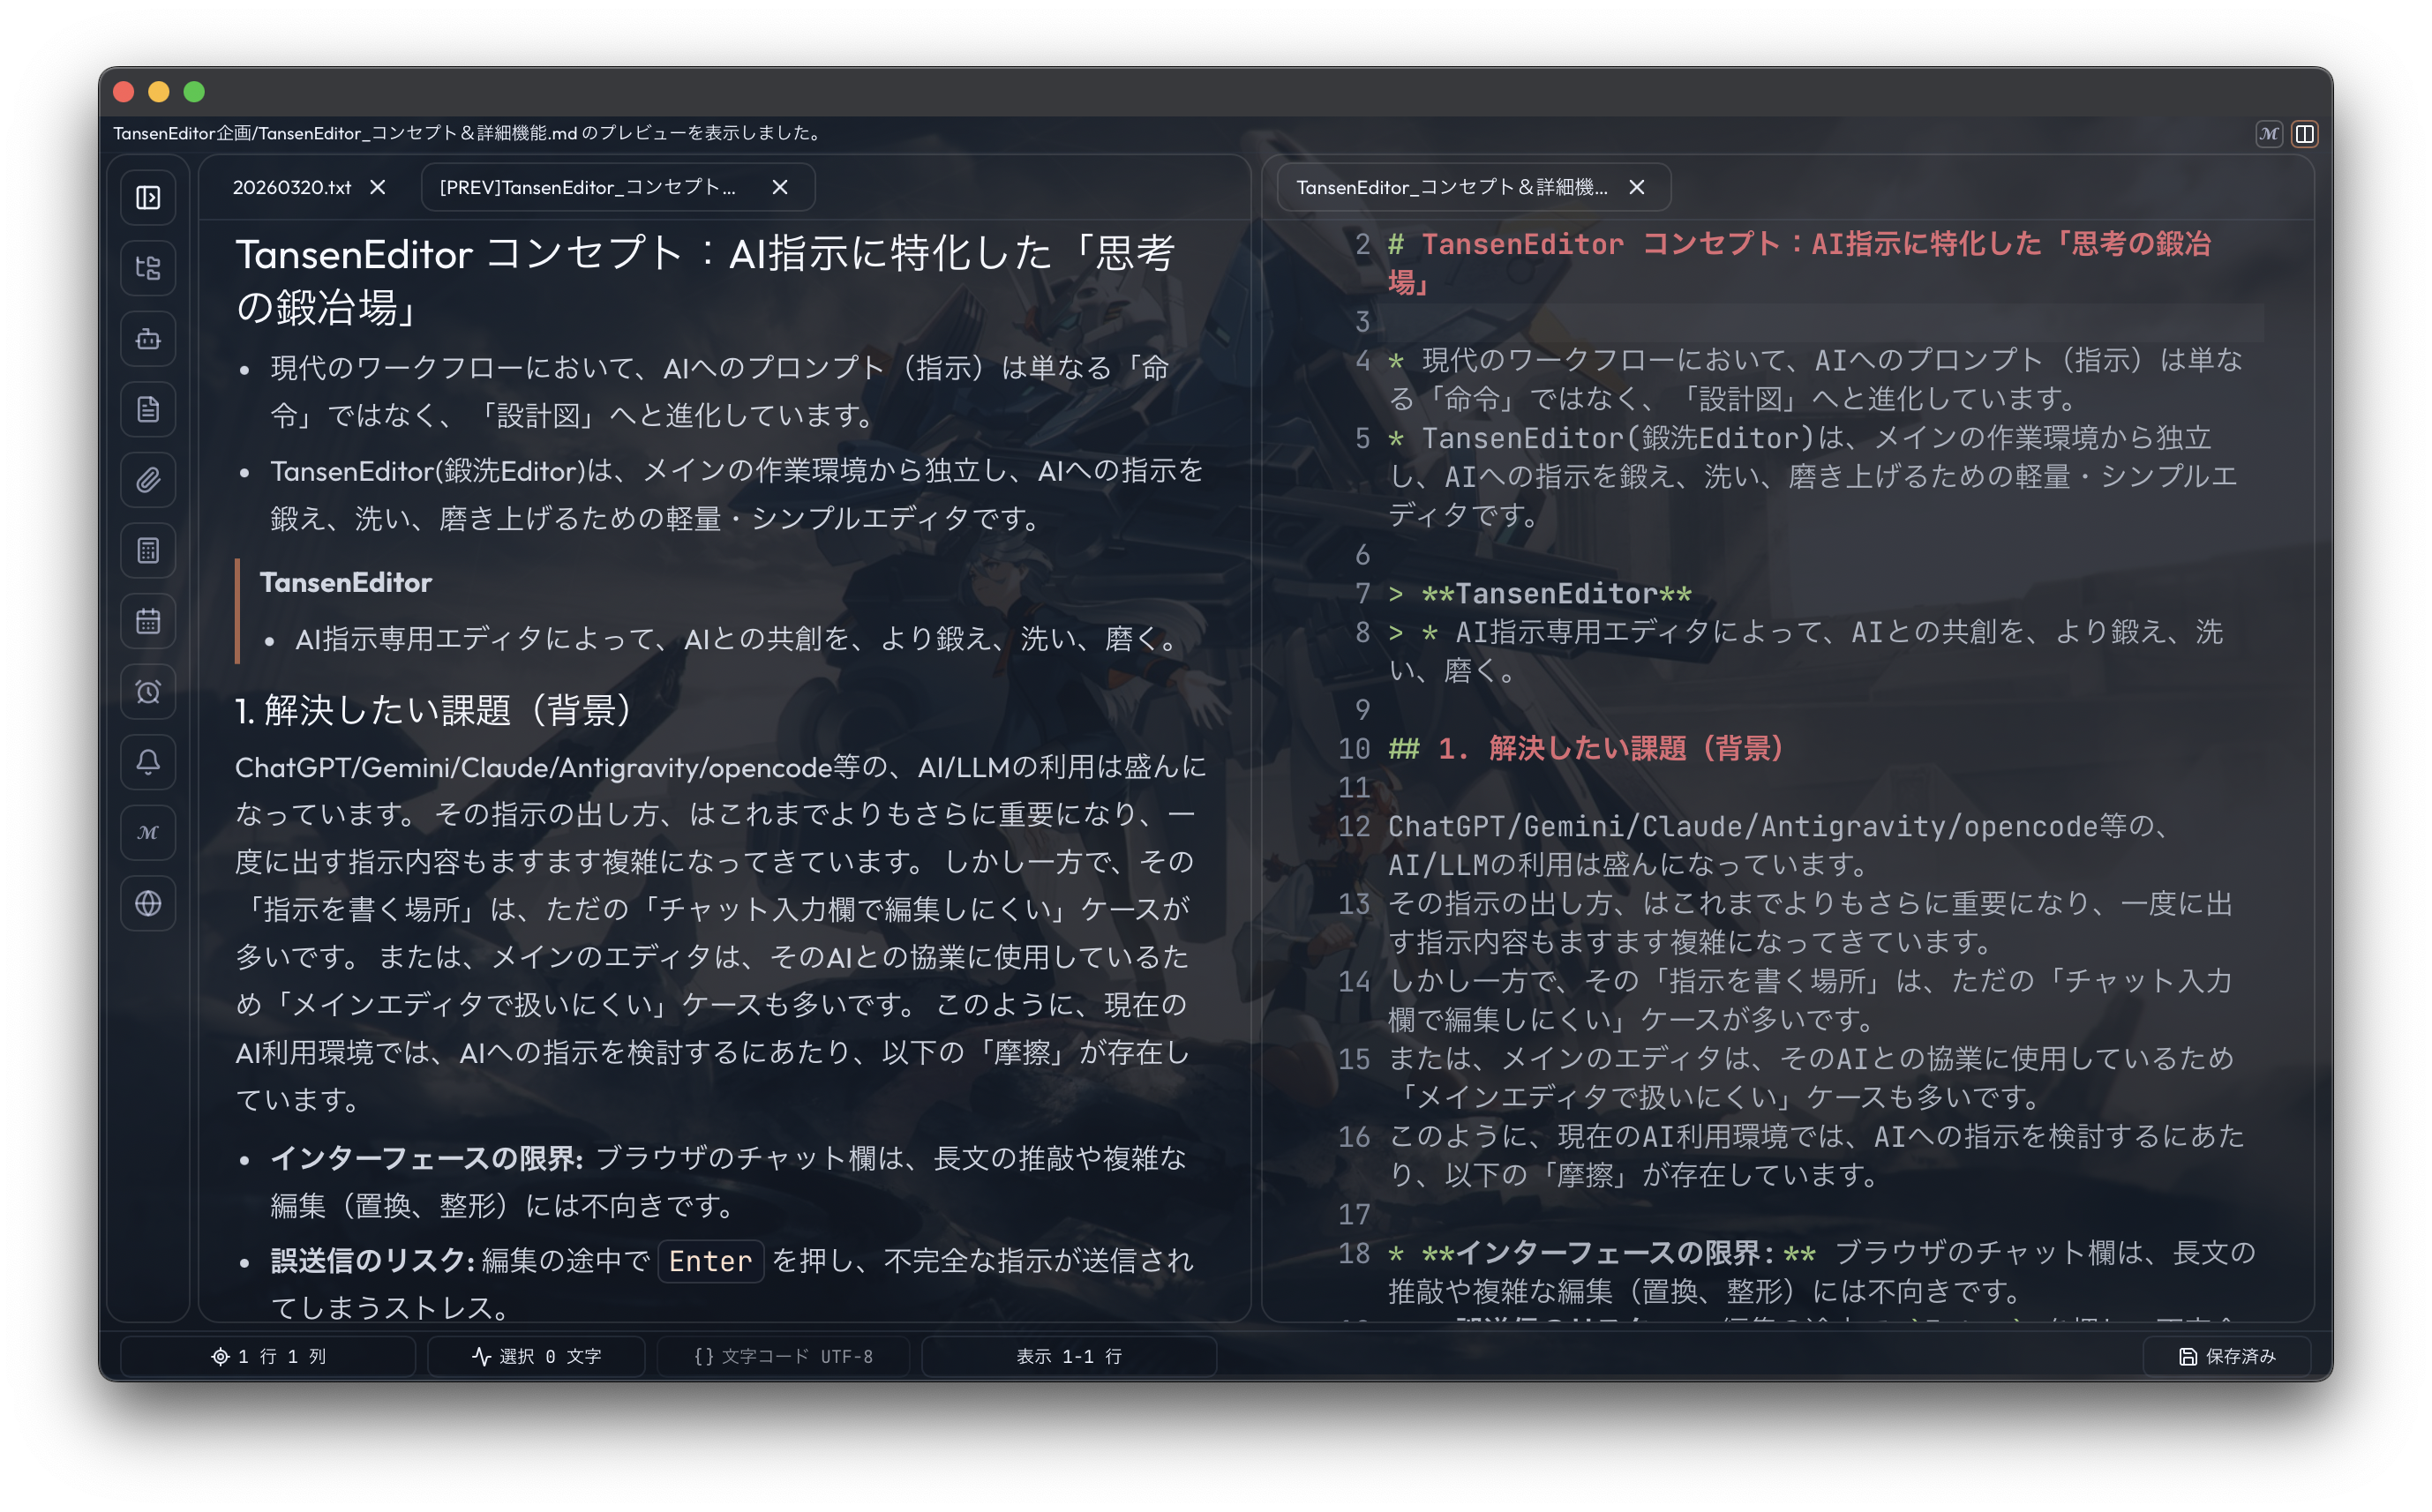Click the 文字コード UTF-8 encoding status
Image resolution: width=2432 pixels, height=1512 pixels.
(783, 1357)
